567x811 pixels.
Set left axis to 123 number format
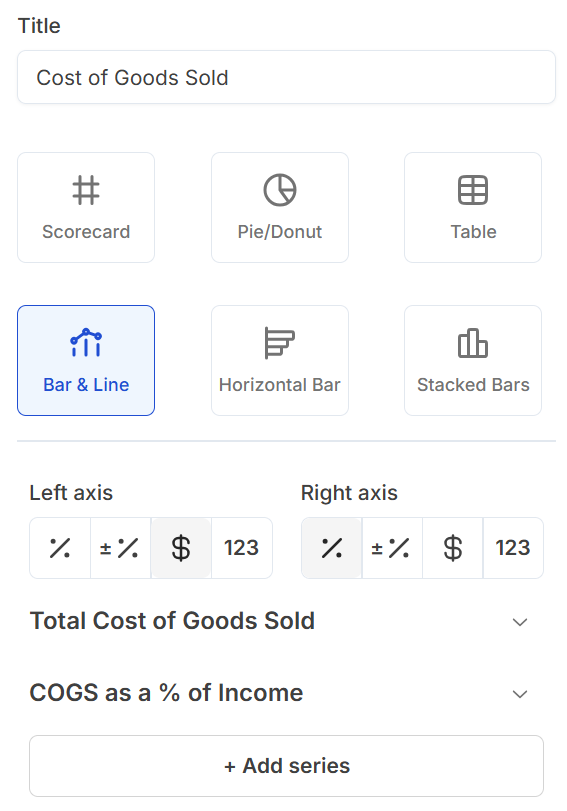tap(242, 548)
